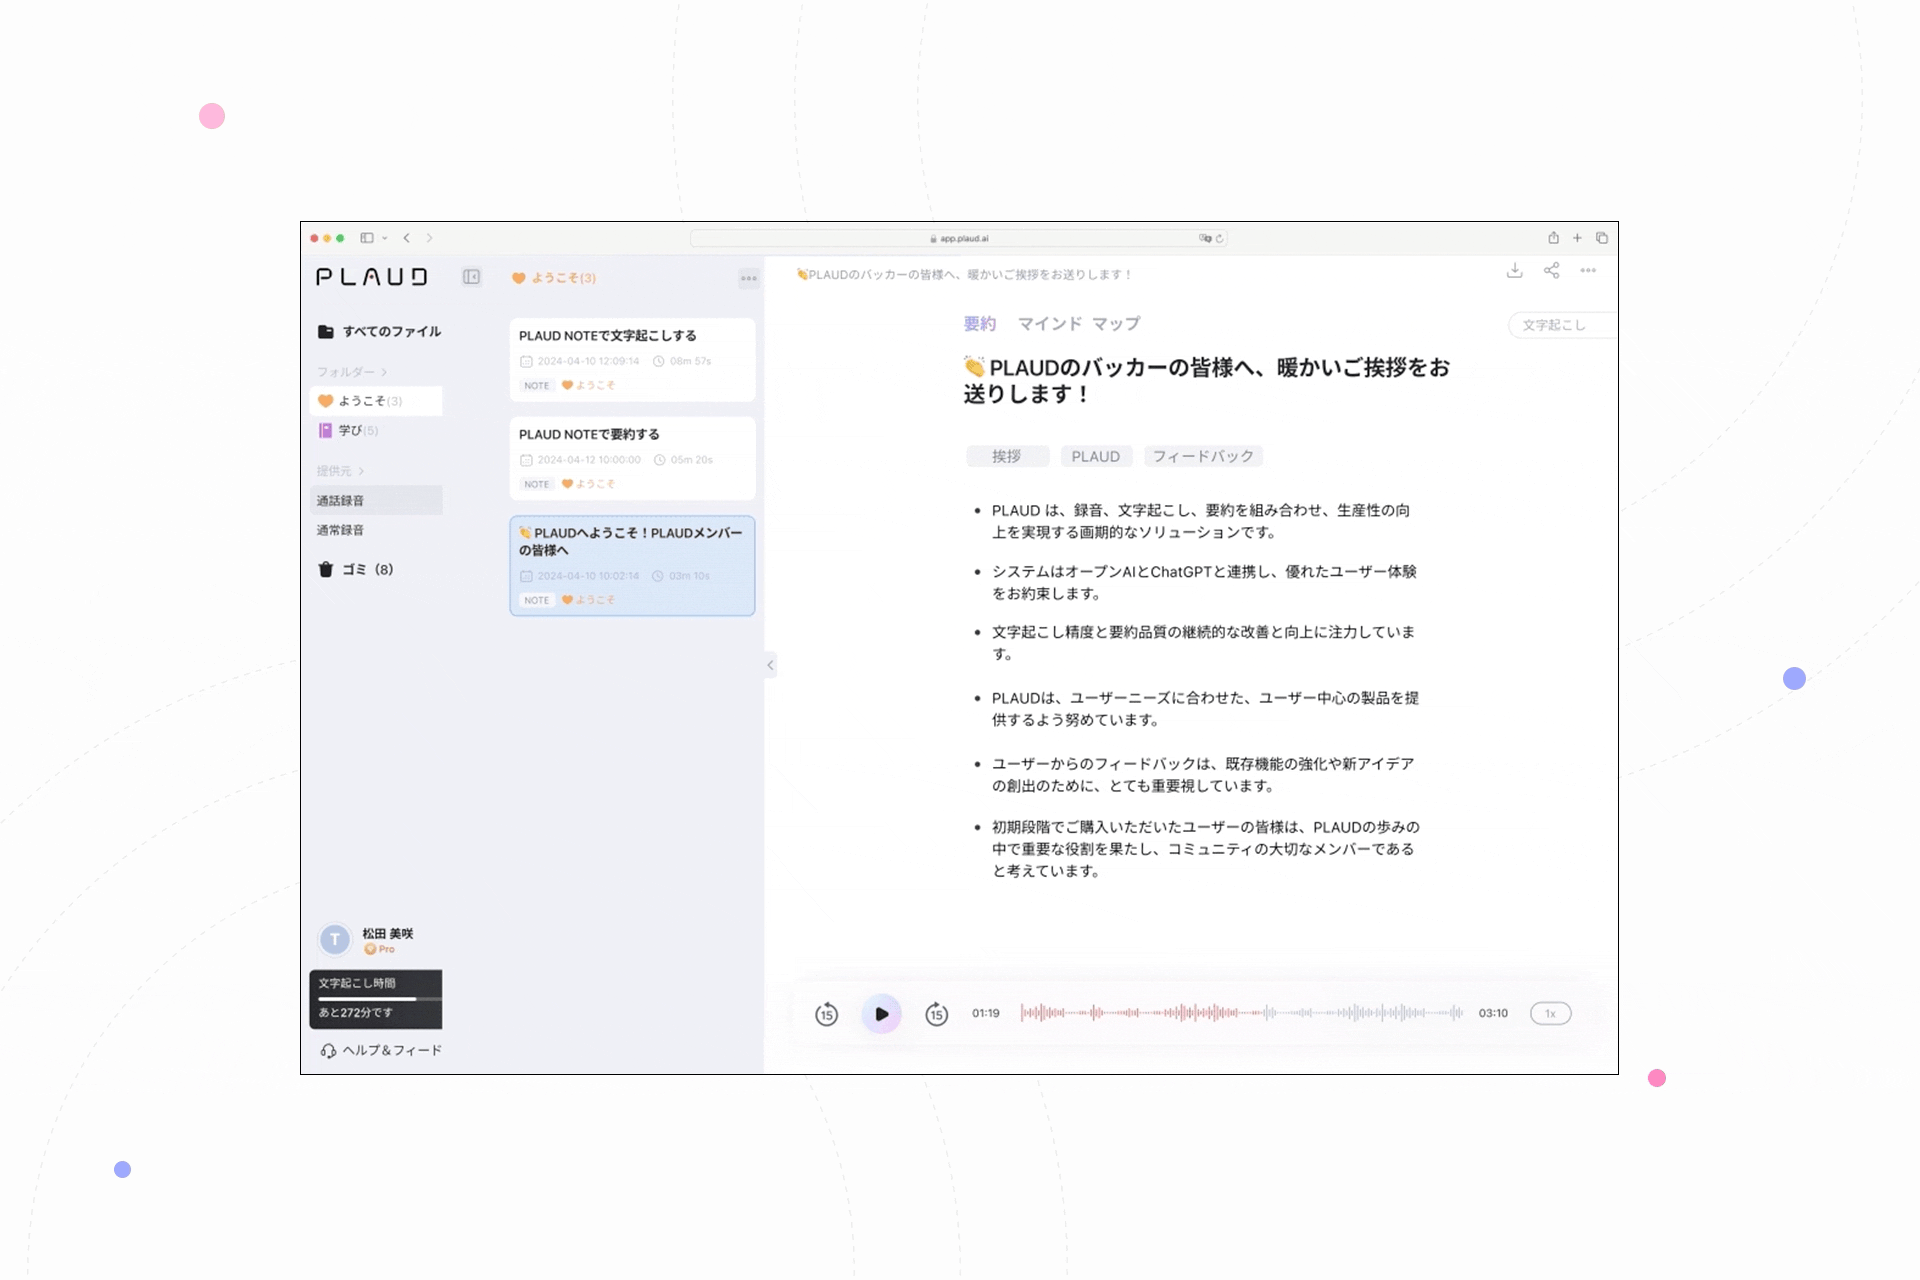Viewport: 1920px width, 1280px height.
Task: Open 松田 美咲 user profile avatar
Action: point(334,939)
